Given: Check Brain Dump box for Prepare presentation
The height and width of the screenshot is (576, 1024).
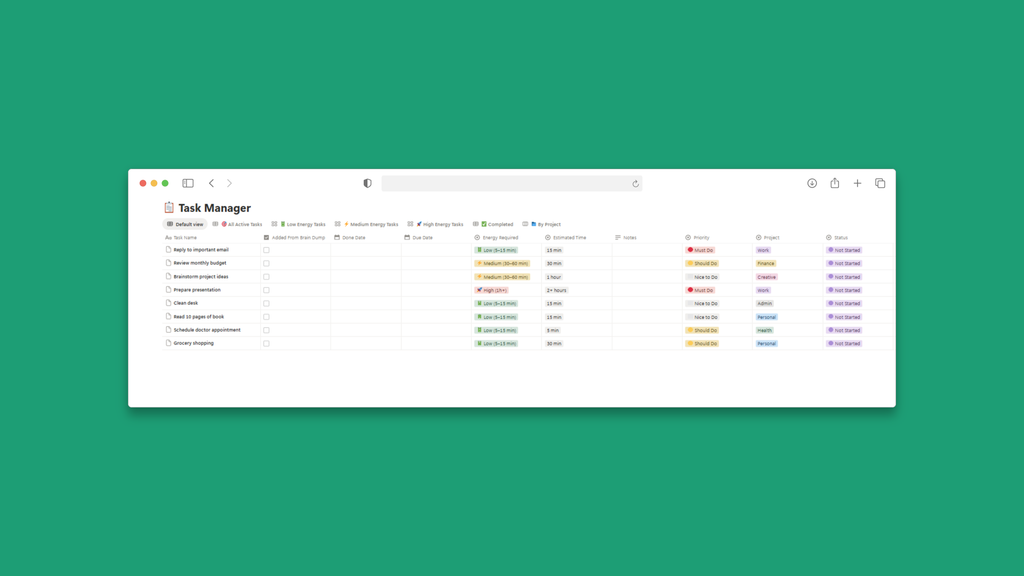Looking at the screenshot, I should point(266,290).
